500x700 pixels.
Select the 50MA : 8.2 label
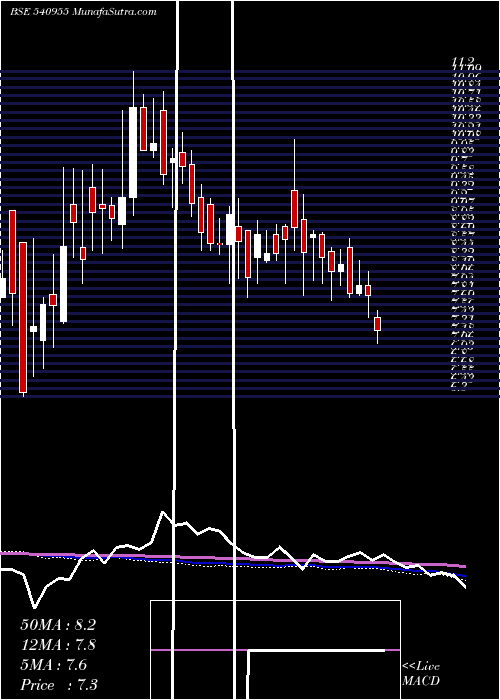click(58, 625)
